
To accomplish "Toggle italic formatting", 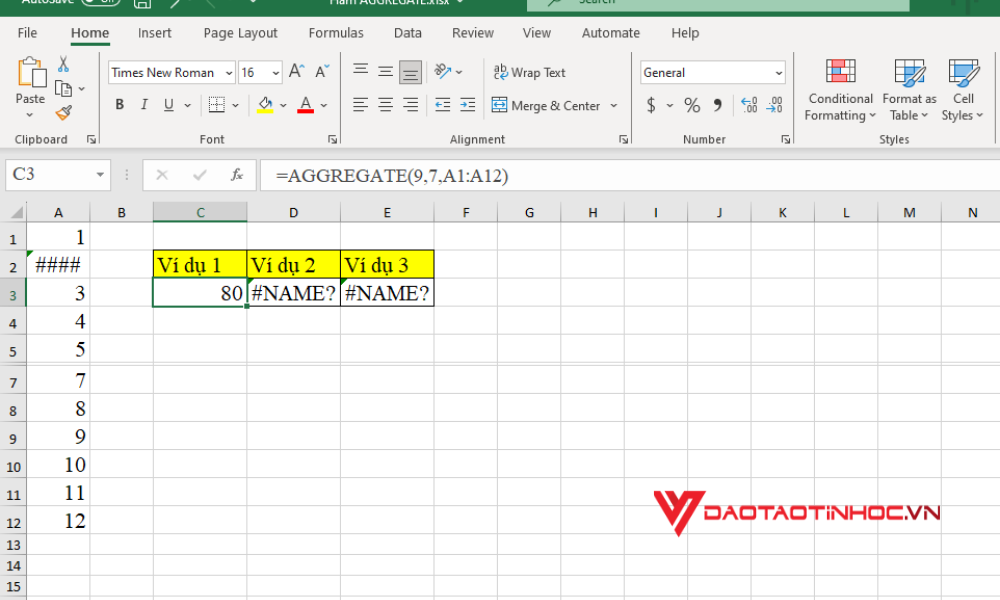I will pyautogui.click(x=143, y=104).
